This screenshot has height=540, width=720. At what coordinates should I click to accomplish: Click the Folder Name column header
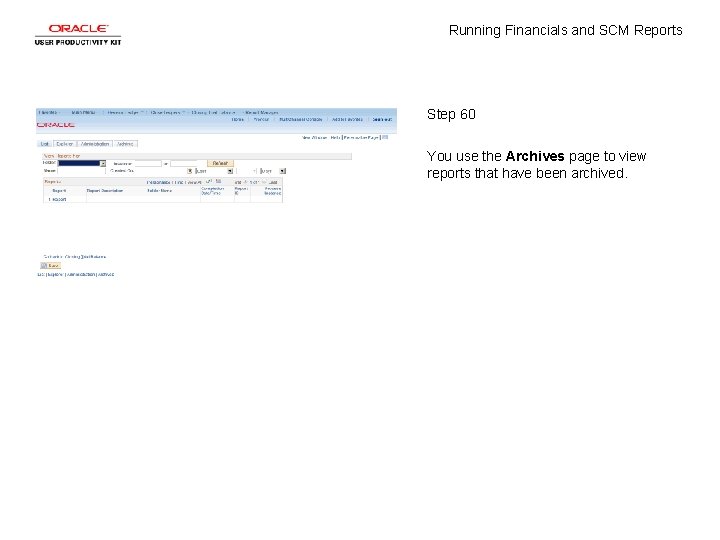(160, 191)
